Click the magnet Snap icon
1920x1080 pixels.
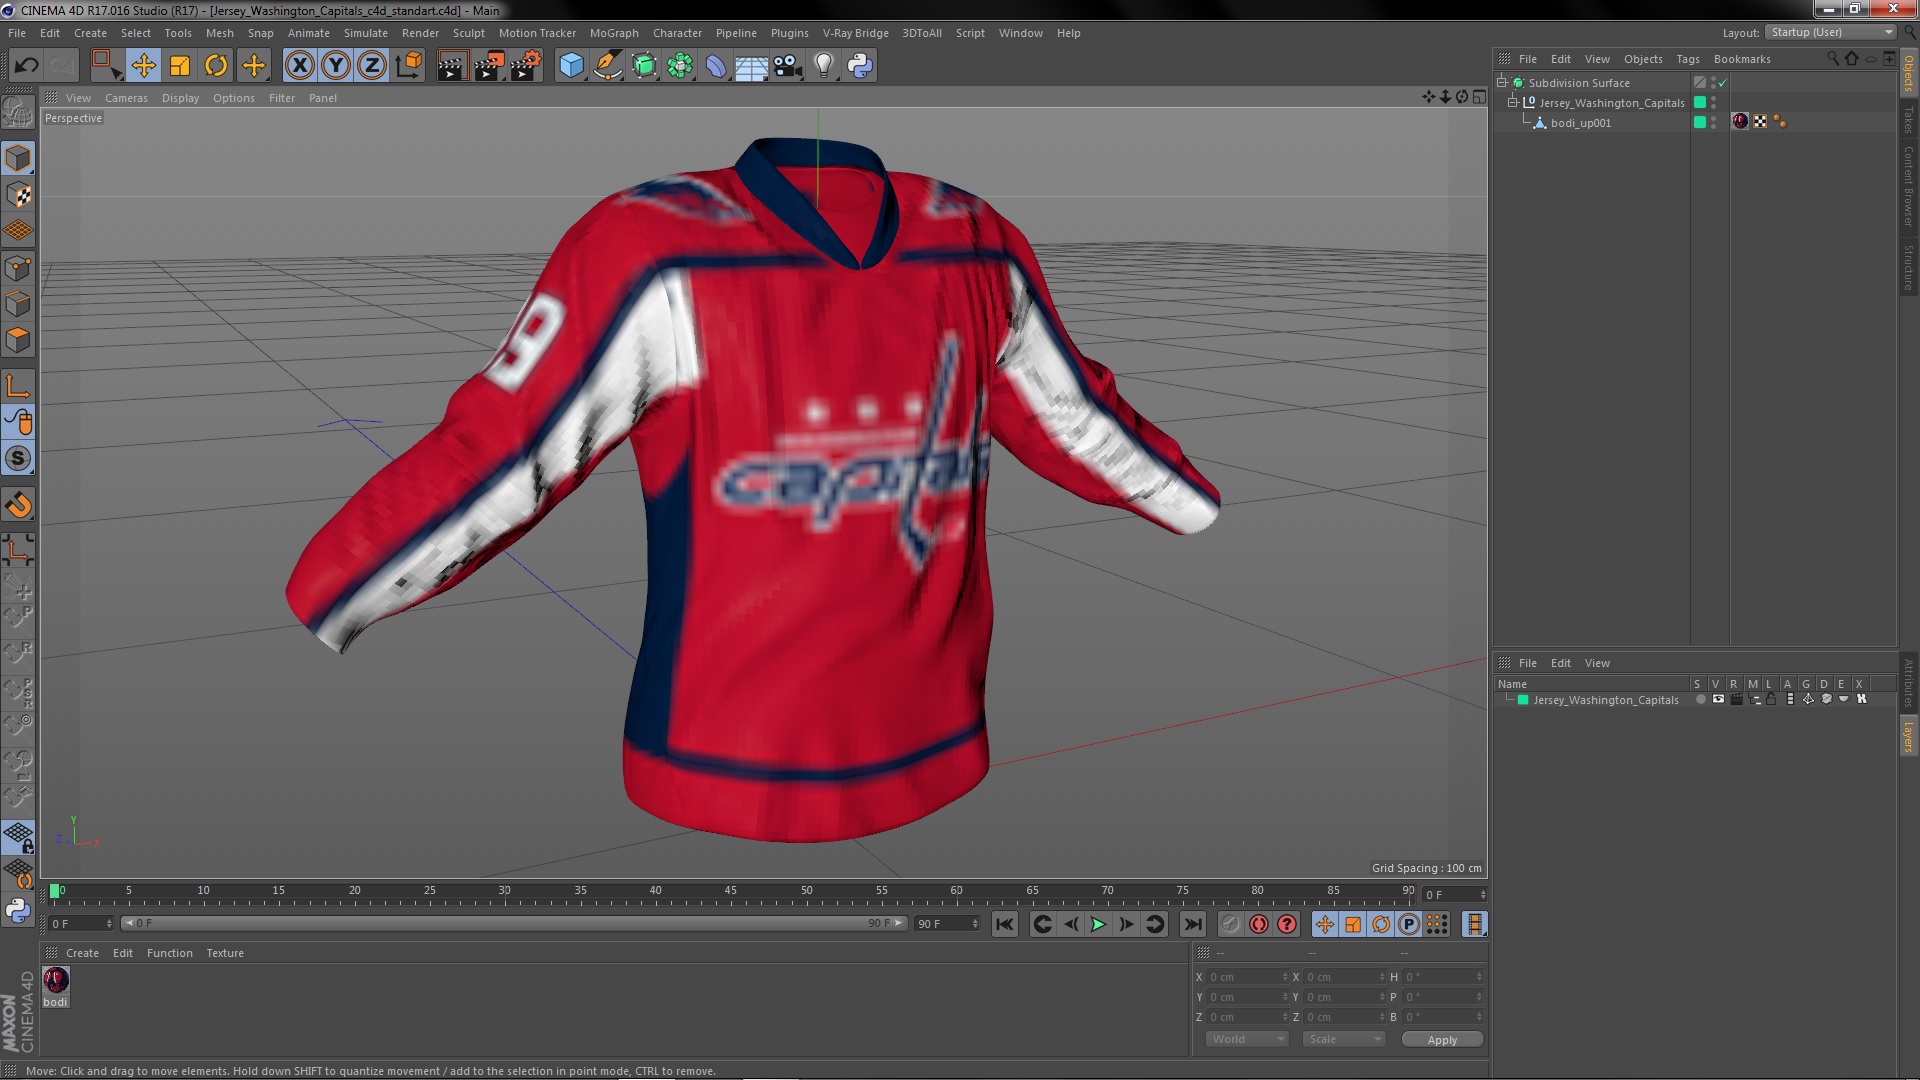coord(18,505)
